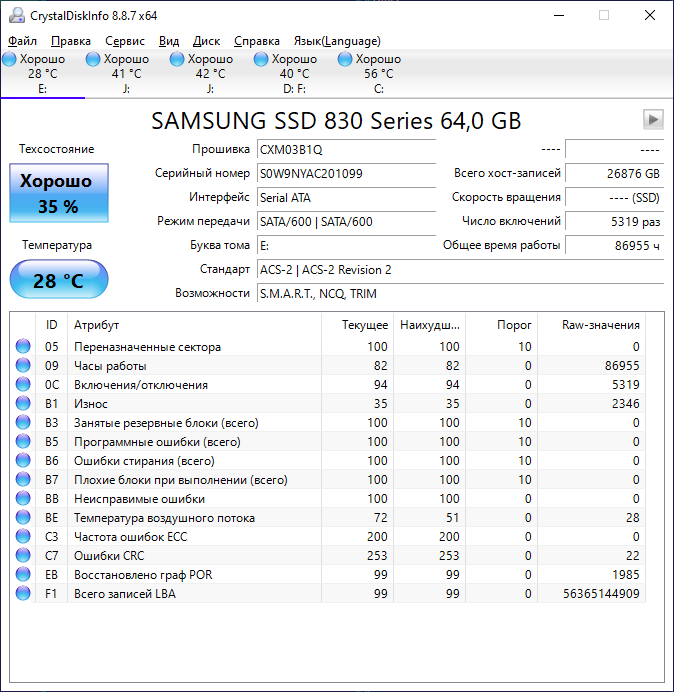Click status icon for attribute B1 Износ

click(23, 403)
